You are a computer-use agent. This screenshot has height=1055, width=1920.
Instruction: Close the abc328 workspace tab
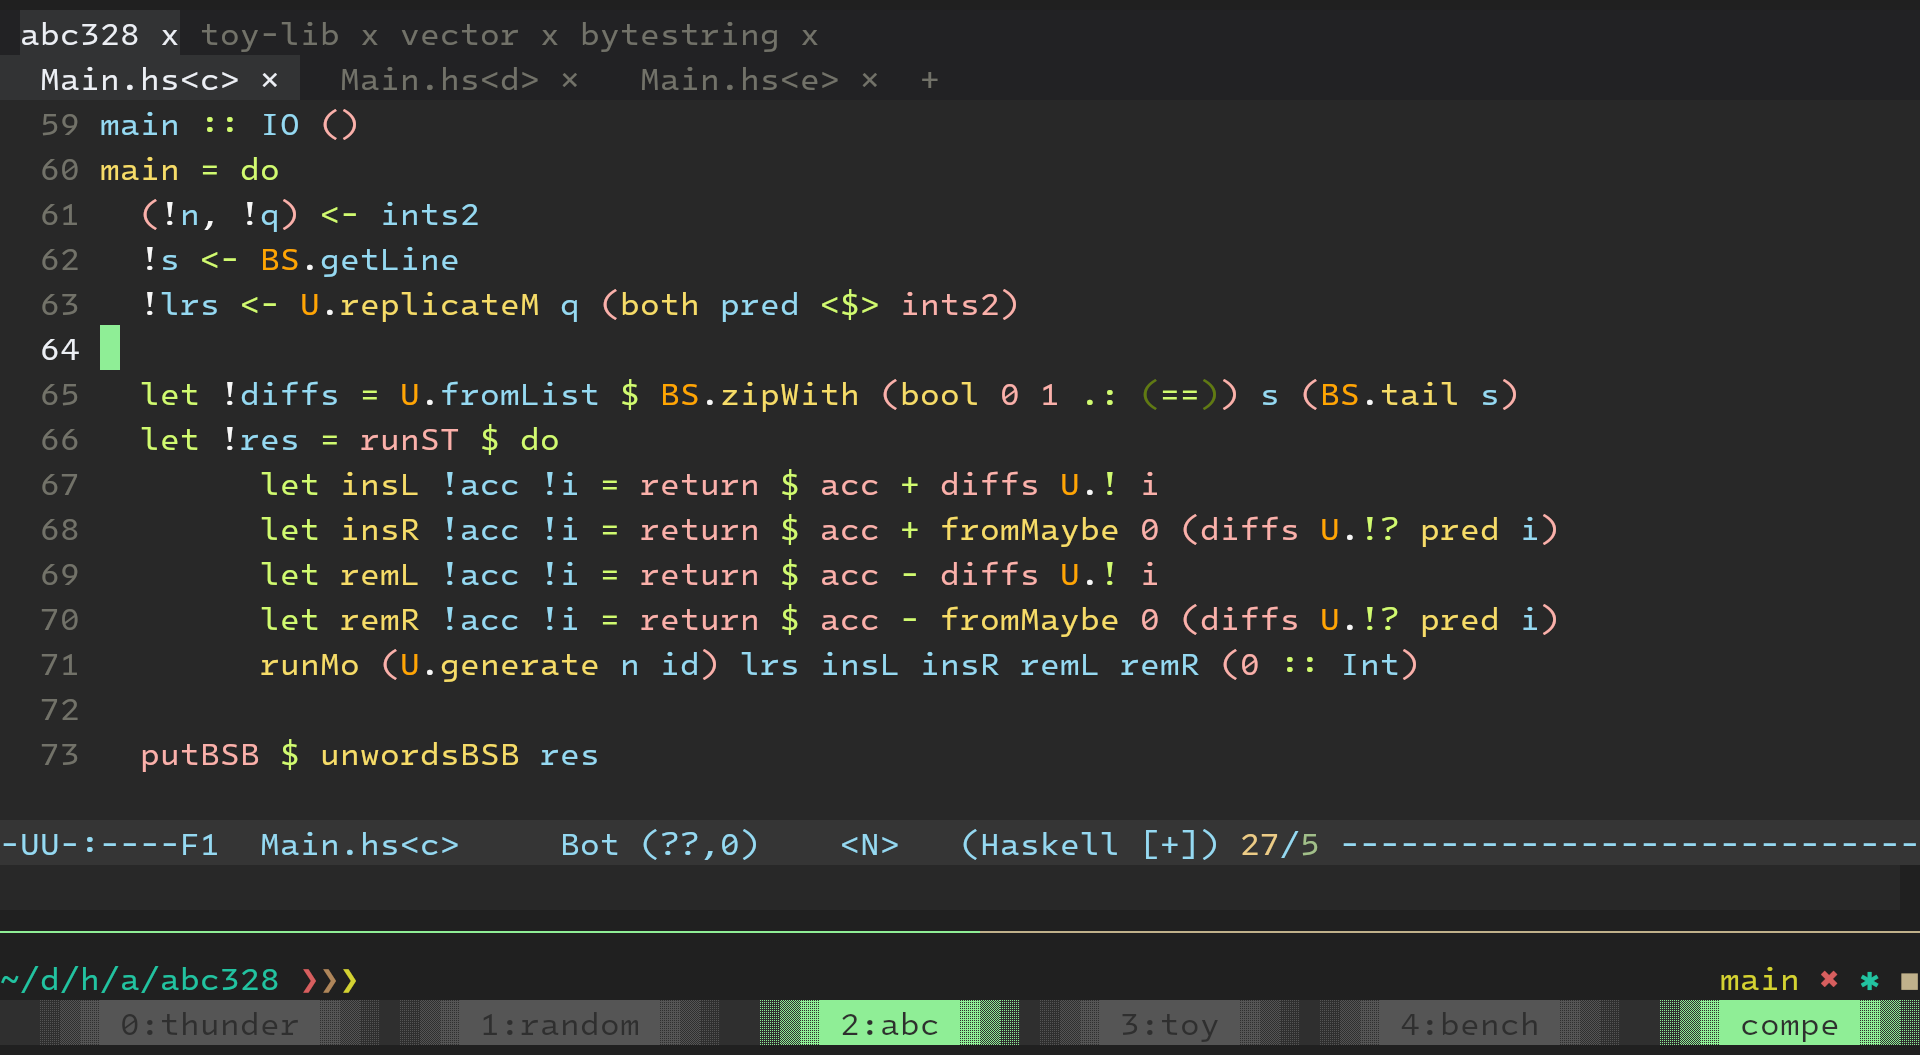click(x=170, y=37)
